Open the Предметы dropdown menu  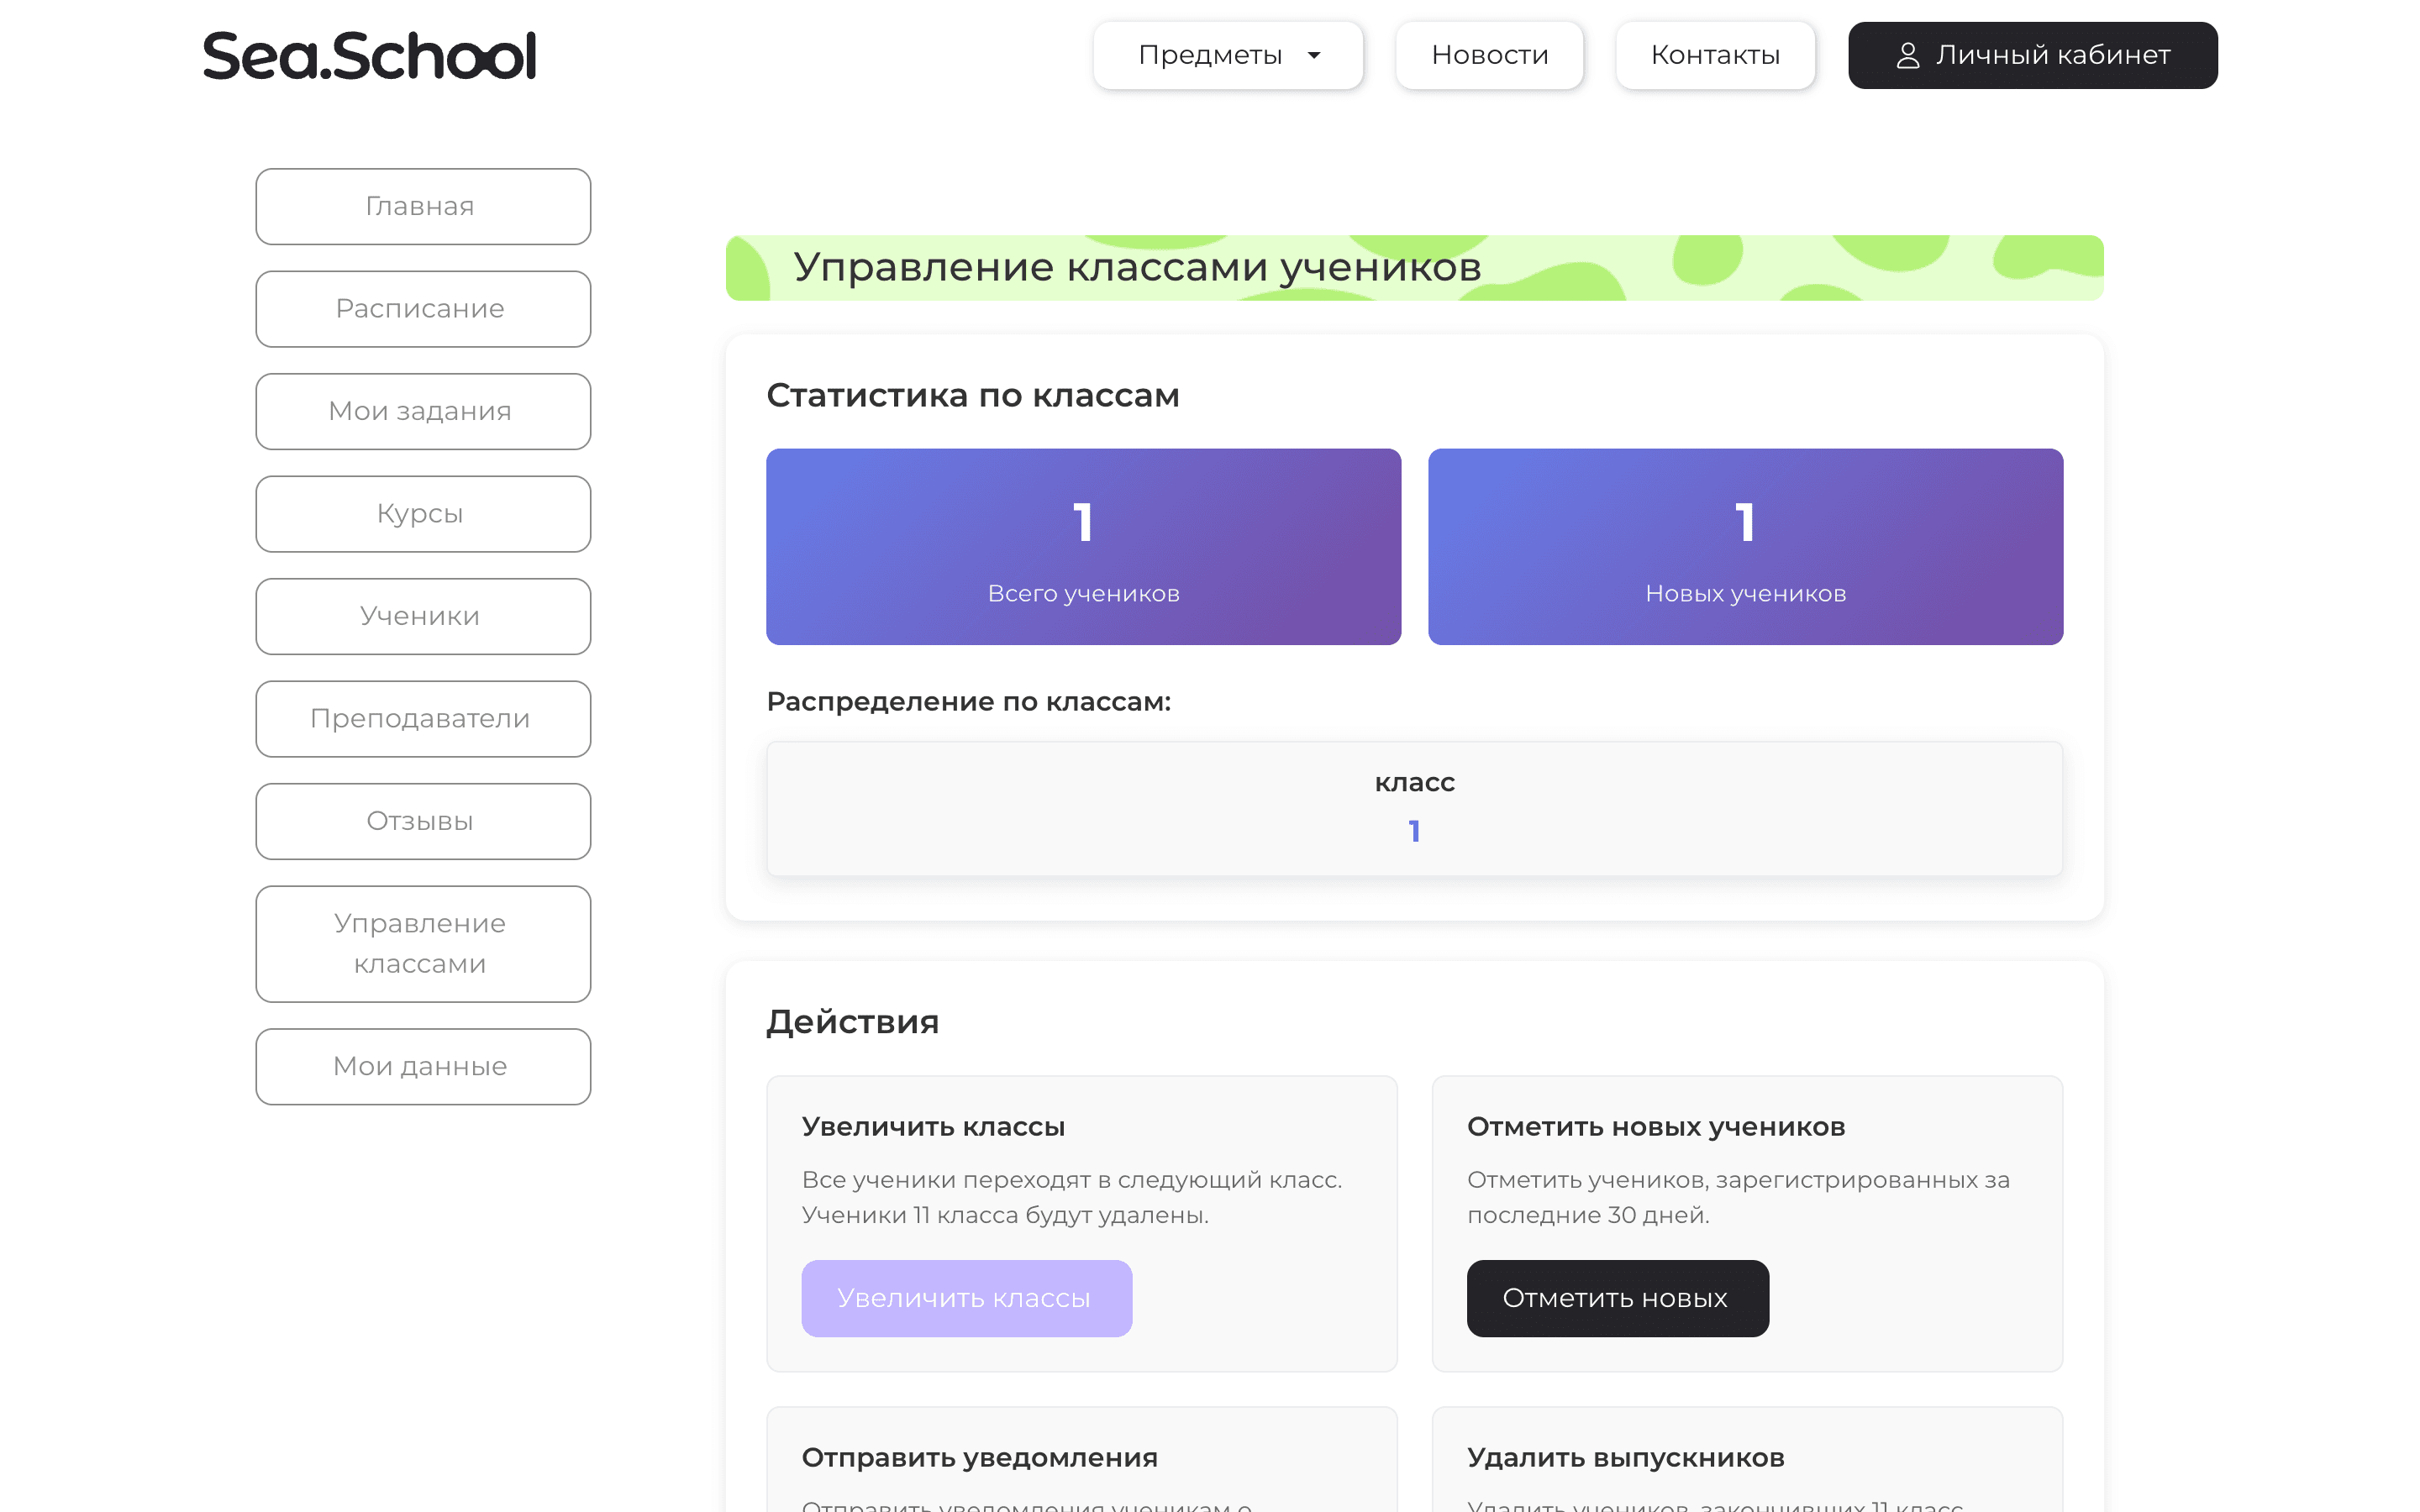pos(1228,55)
